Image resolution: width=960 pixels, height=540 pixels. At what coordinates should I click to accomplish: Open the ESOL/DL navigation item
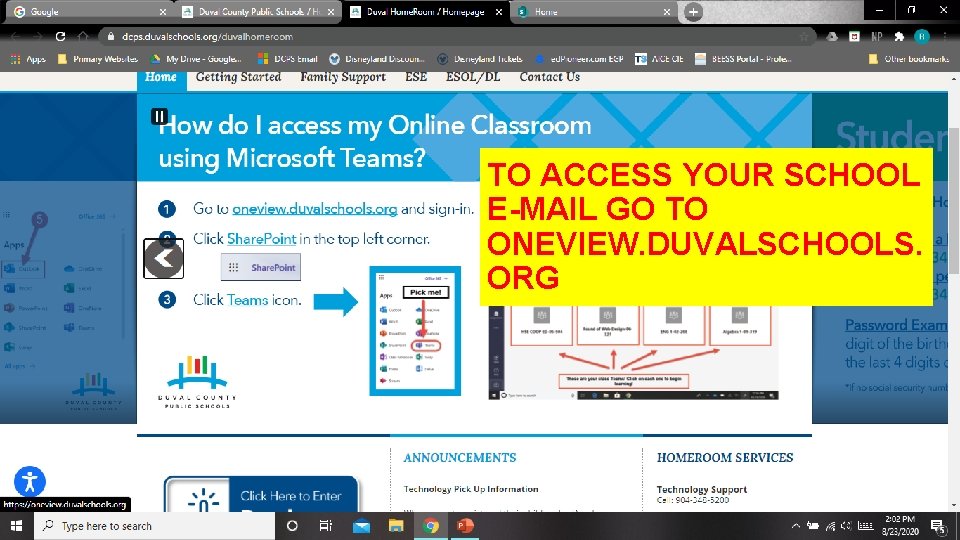(x=473, y=77)
